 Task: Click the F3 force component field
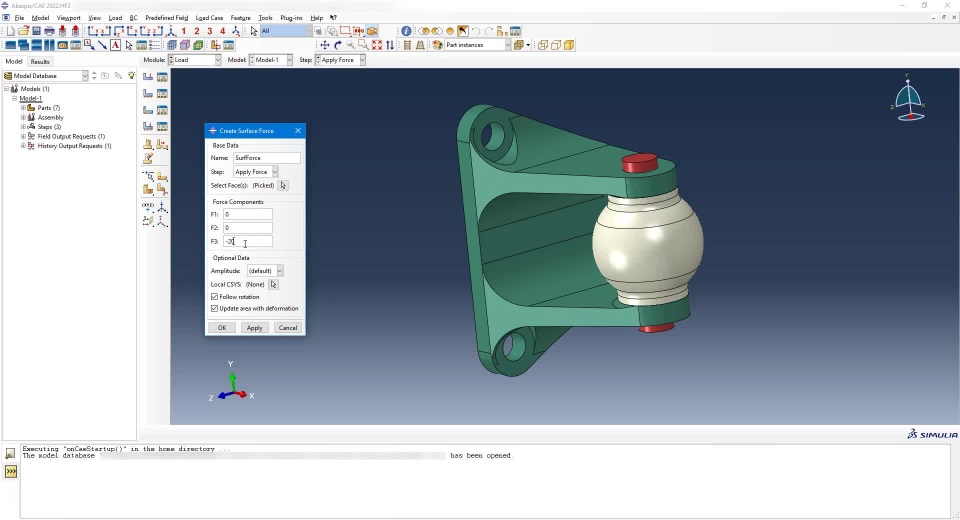(247, 241)
